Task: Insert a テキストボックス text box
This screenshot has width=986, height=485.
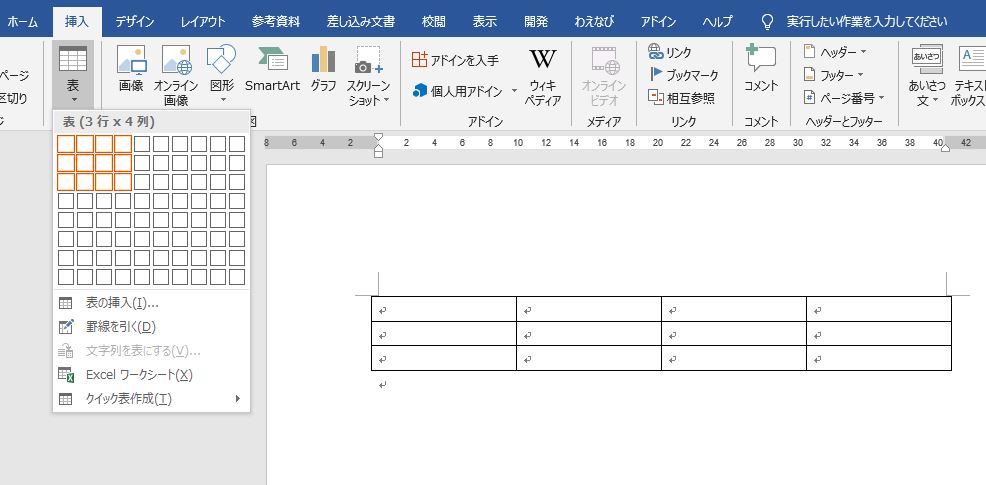Action: pyautogui.click(x=969, y=75)
